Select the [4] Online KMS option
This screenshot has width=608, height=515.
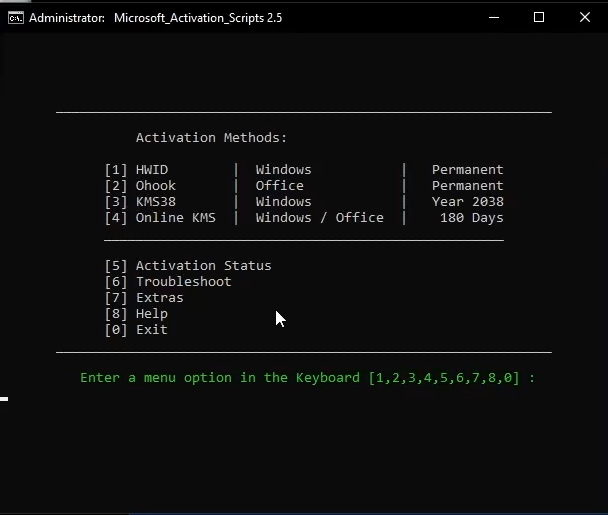click(160, 218)
